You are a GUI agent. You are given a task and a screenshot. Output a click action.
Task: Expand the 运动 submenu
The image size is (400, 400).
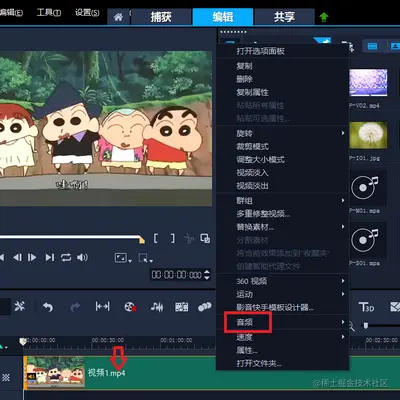282,294
